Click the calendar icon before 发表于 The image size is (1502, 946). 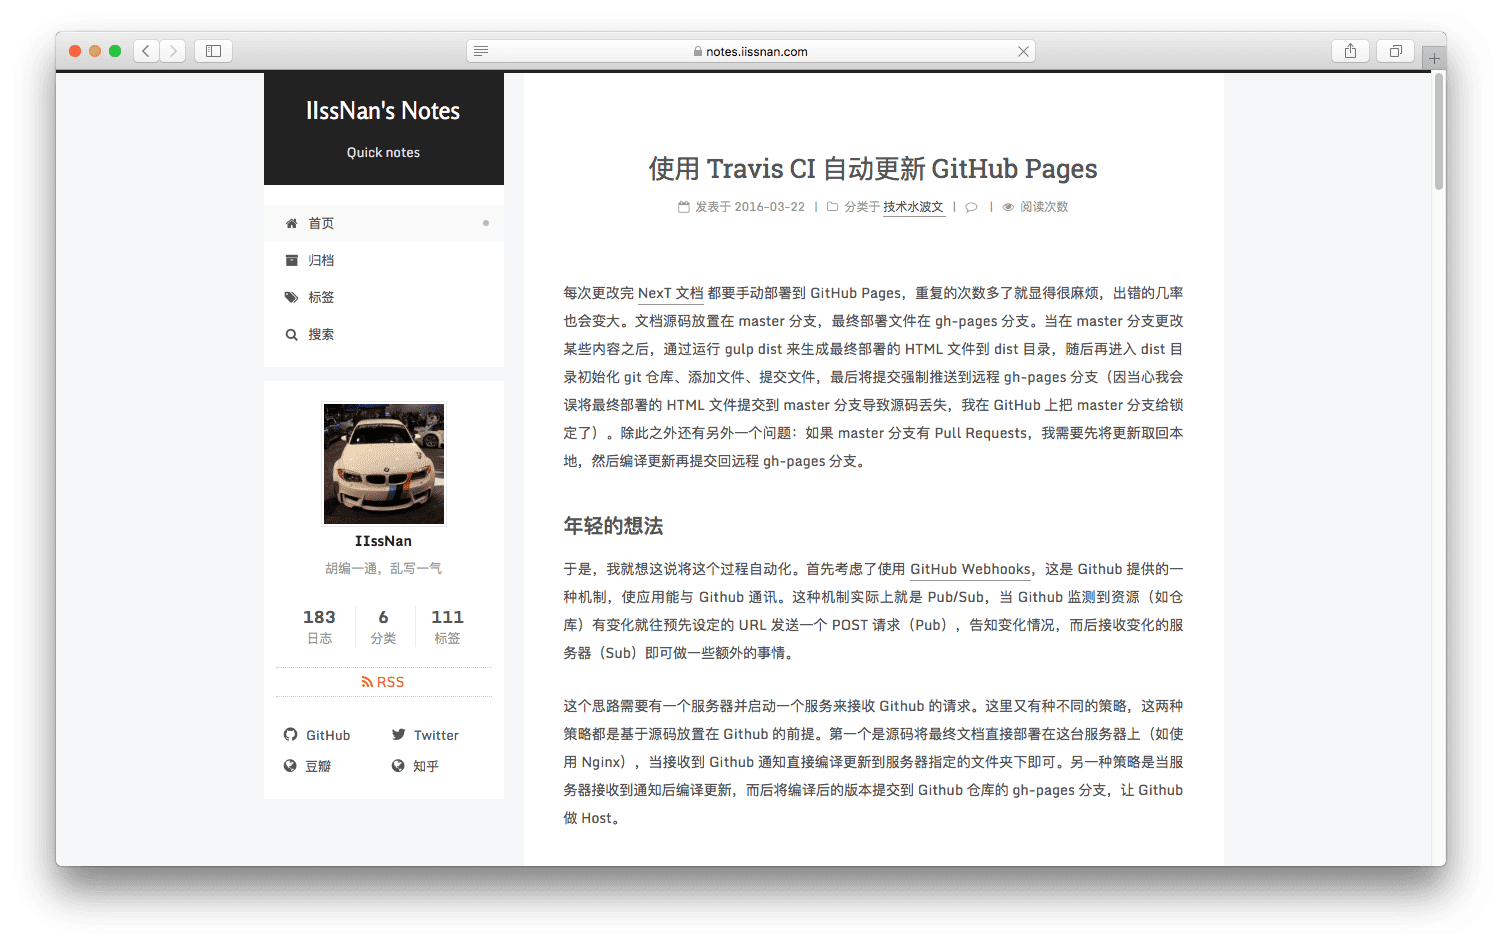[684, 207]
